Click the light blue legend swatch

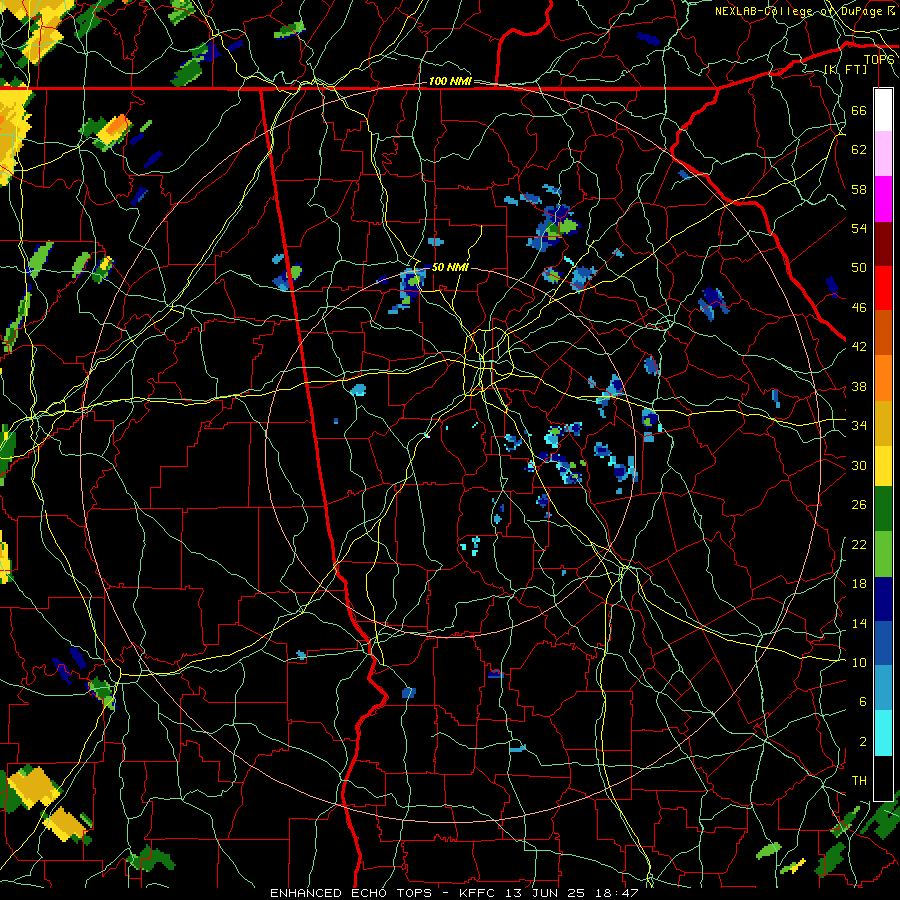click(883, 688)
